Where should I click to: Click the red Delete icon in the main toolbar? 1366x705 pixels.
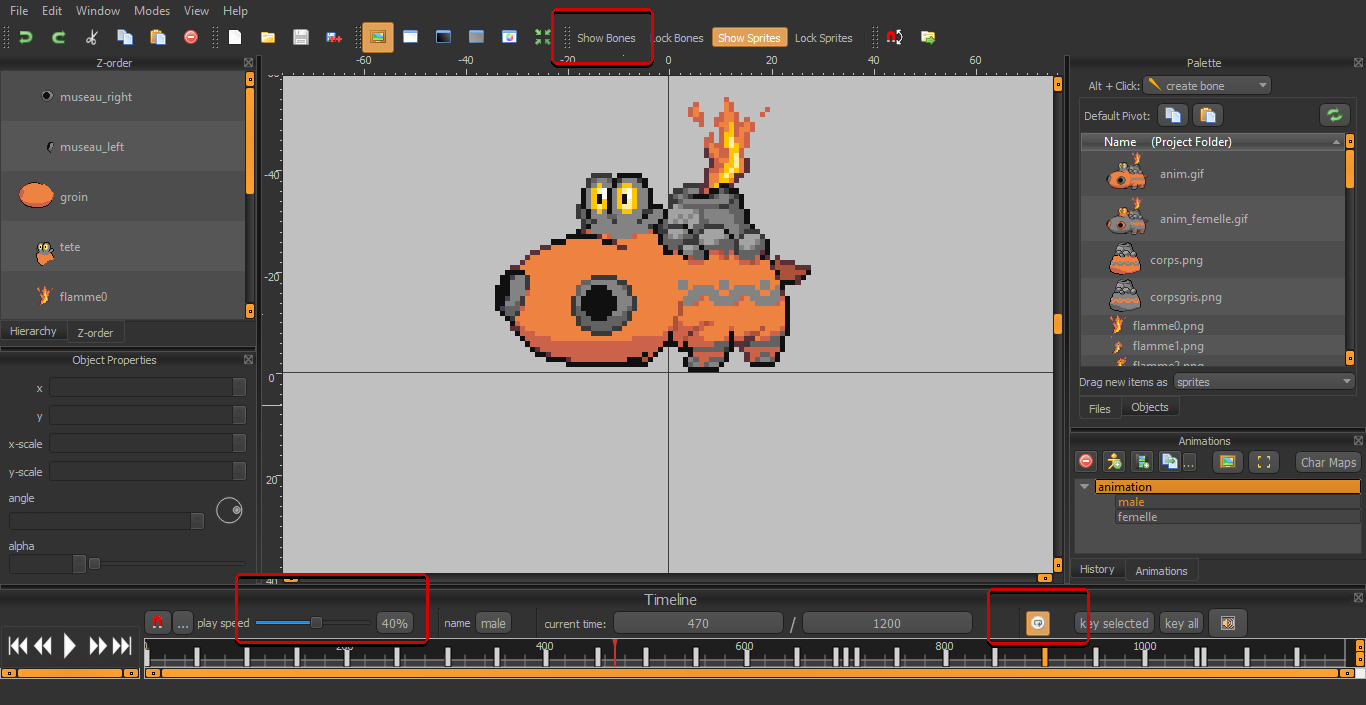click(x=191, y=37)
